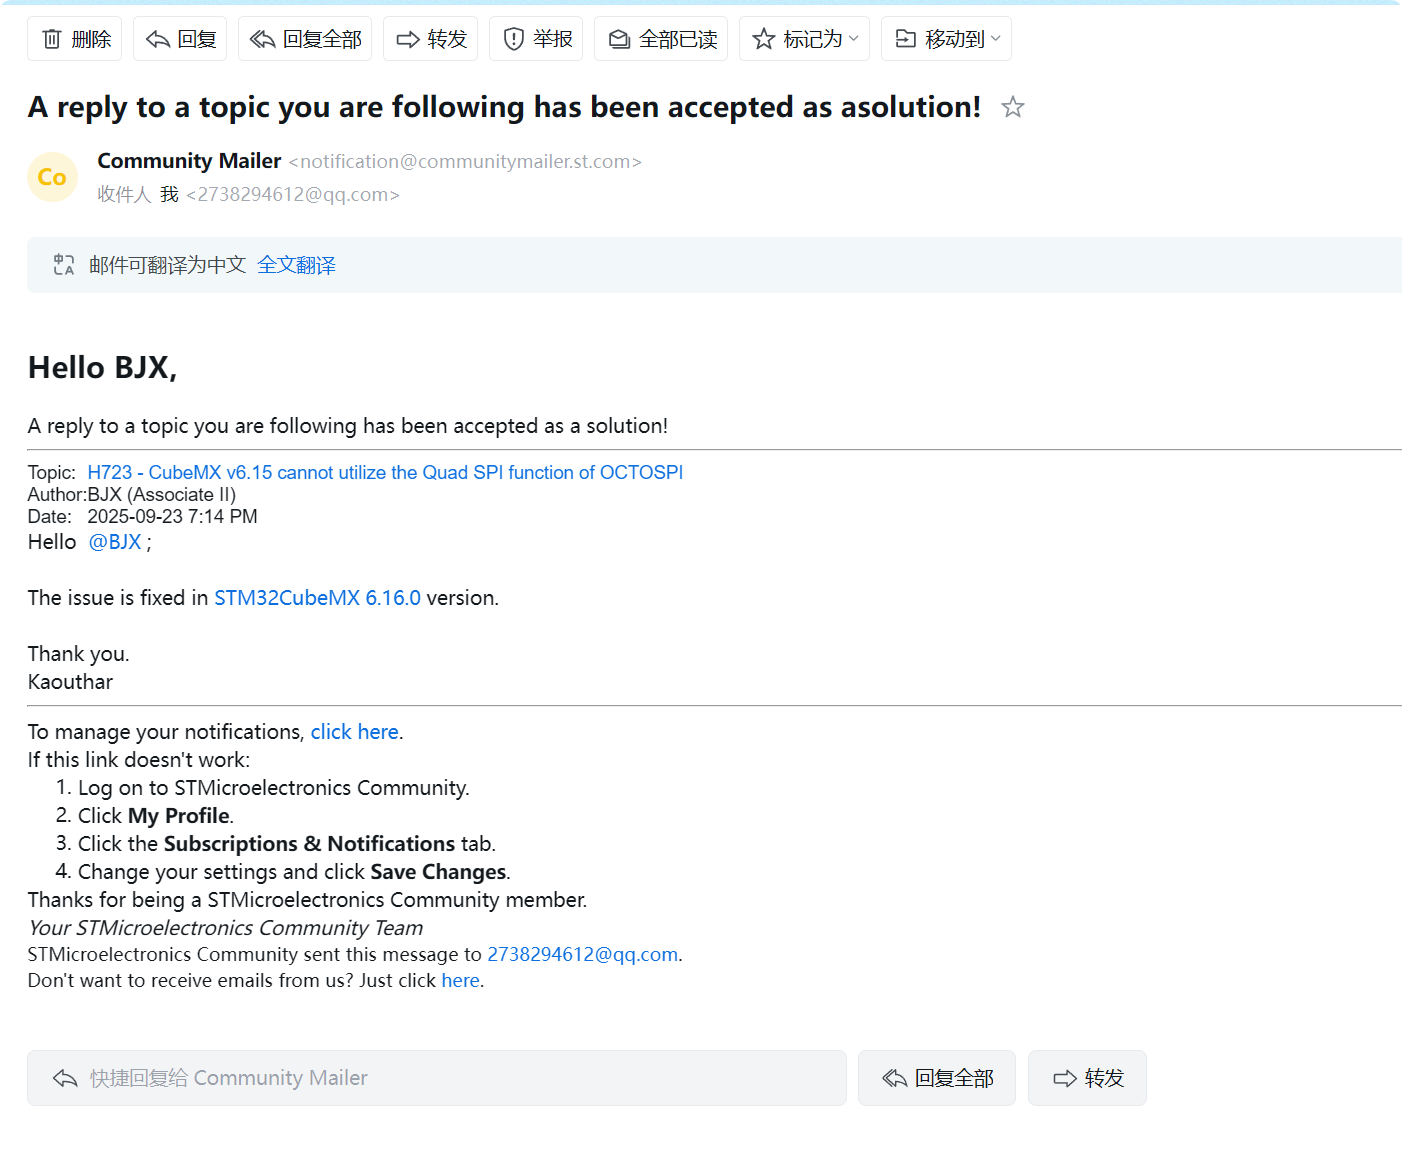
Task: Click the Community Mailer sender avatar
Action: pos(52,177)
